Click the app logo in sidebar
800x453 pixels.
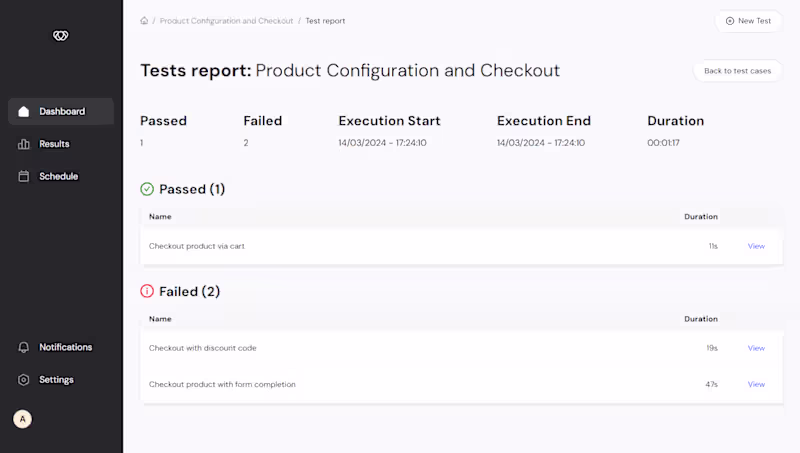point(61,36)
